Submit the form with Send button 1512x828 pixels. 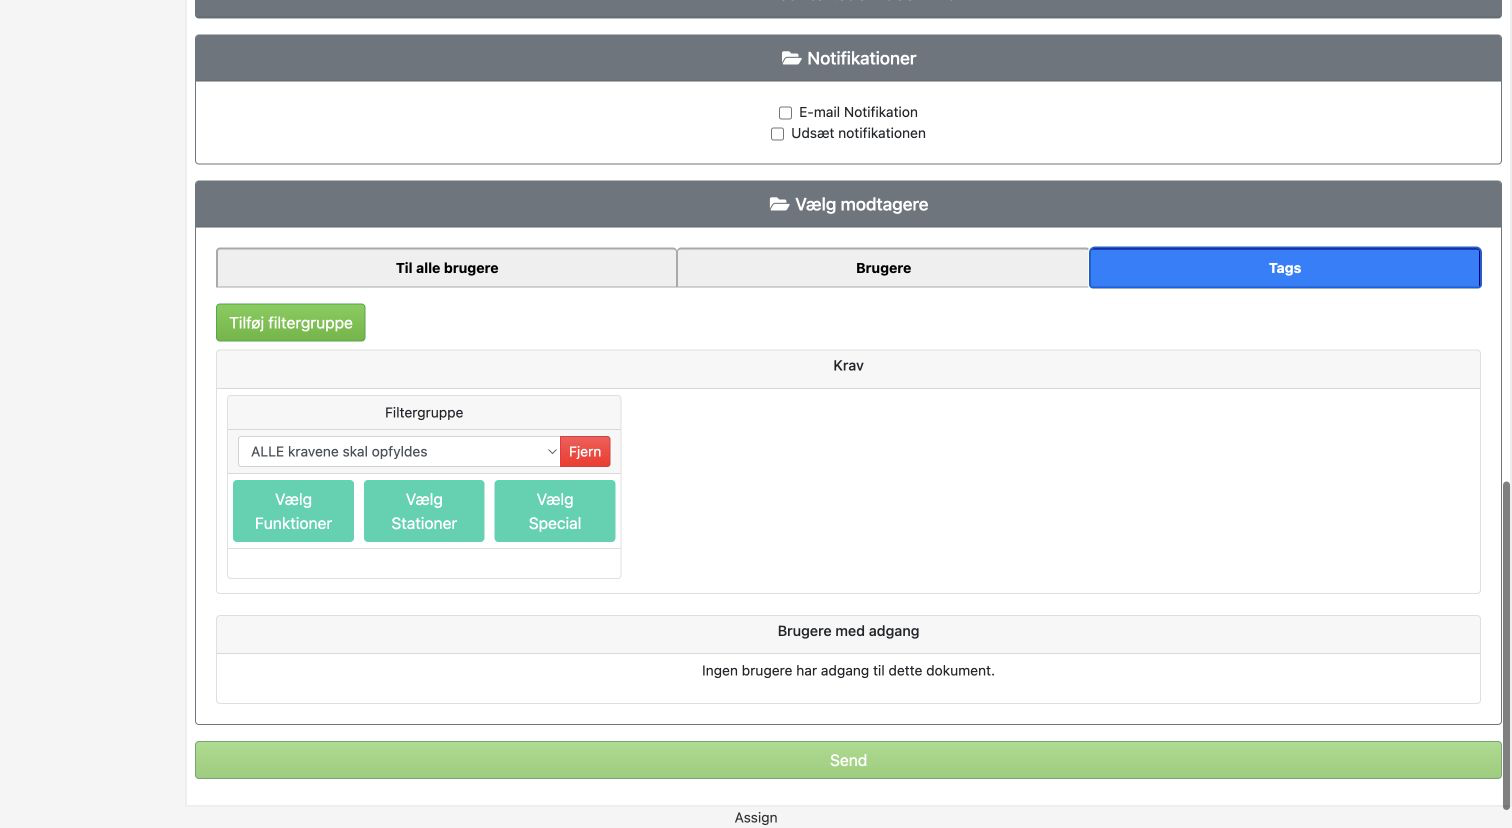(x=848, y=760)
